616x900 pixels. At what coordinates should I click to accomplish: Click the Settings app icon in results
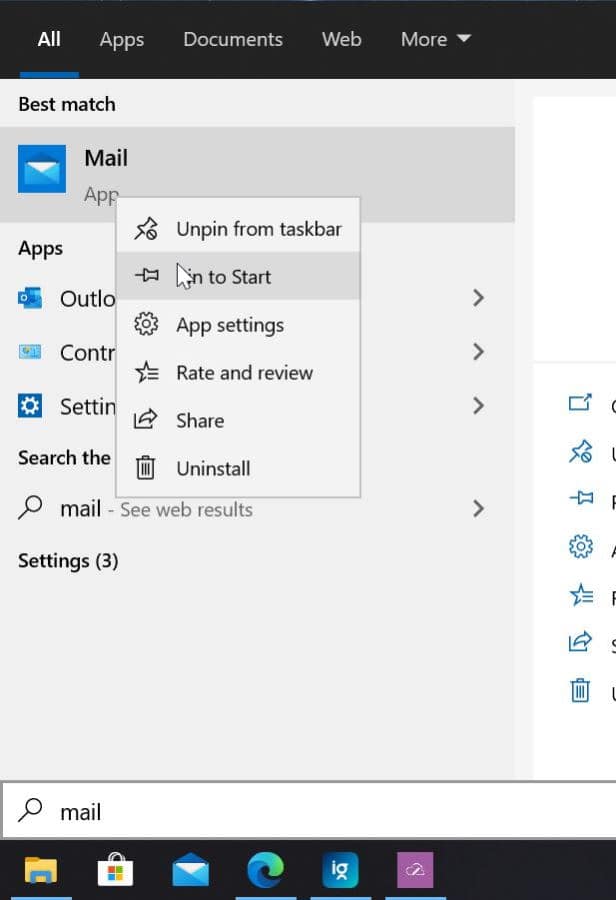[30, 406]
